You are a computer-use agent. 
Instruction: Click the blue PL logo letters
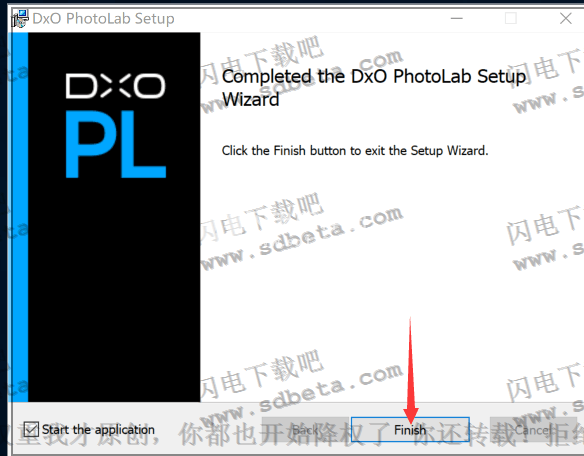tap(115, 144)
